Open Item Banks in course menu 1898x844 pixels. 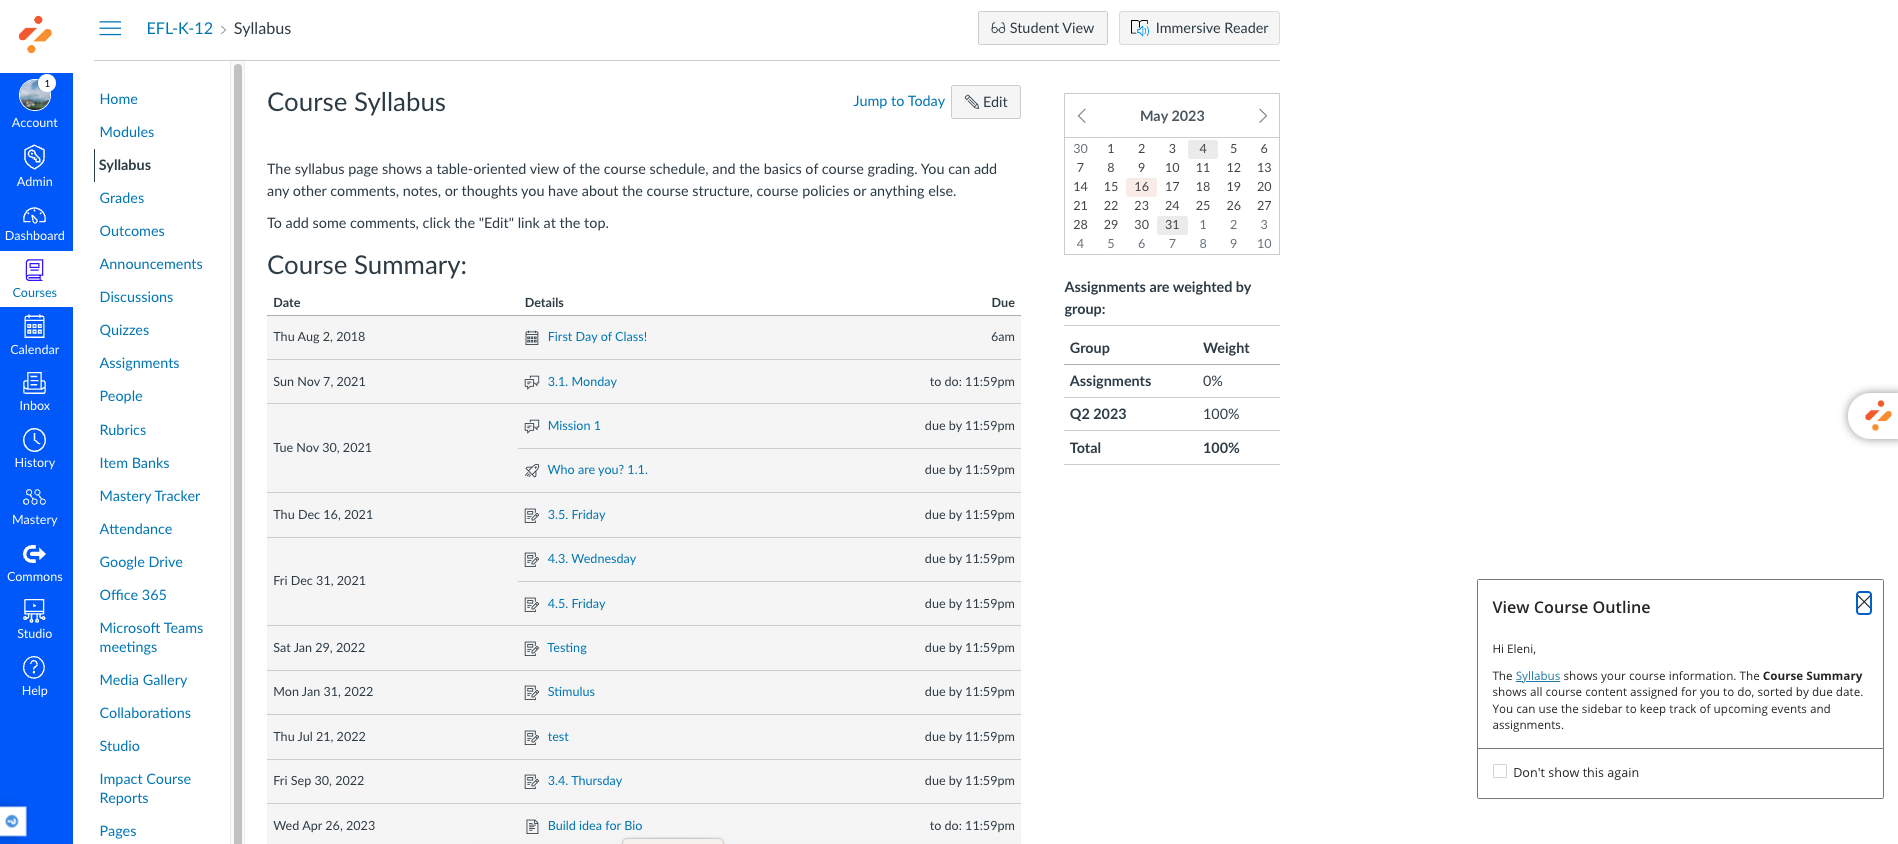(135, 463)
